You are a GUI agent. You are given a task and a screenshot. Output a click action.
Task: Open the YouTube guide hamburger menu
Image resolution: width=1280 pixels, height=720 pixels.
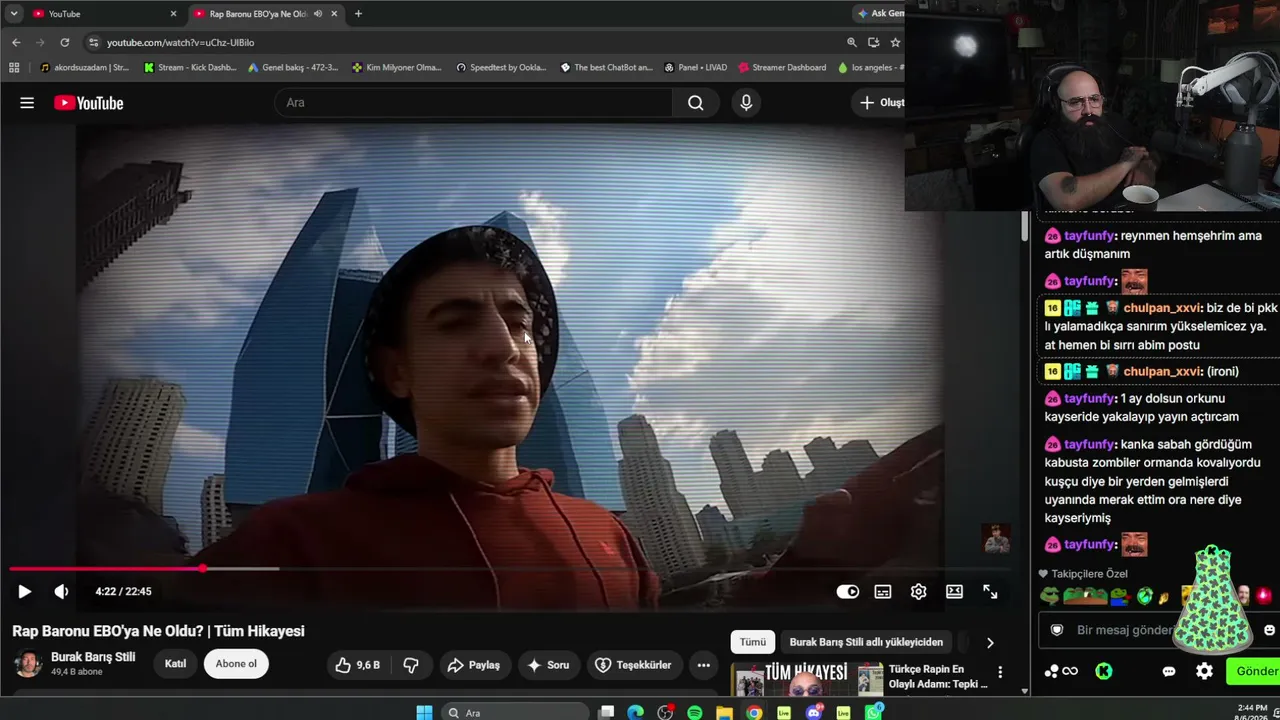(27, 103)
